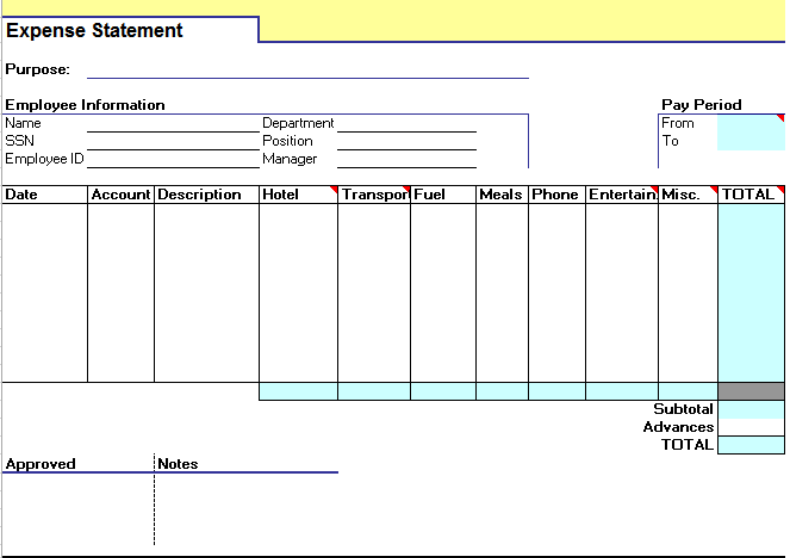This screenshot has height=558, width=790.
Task: Click the Fuel column total cell
Action: pos(443,391)
